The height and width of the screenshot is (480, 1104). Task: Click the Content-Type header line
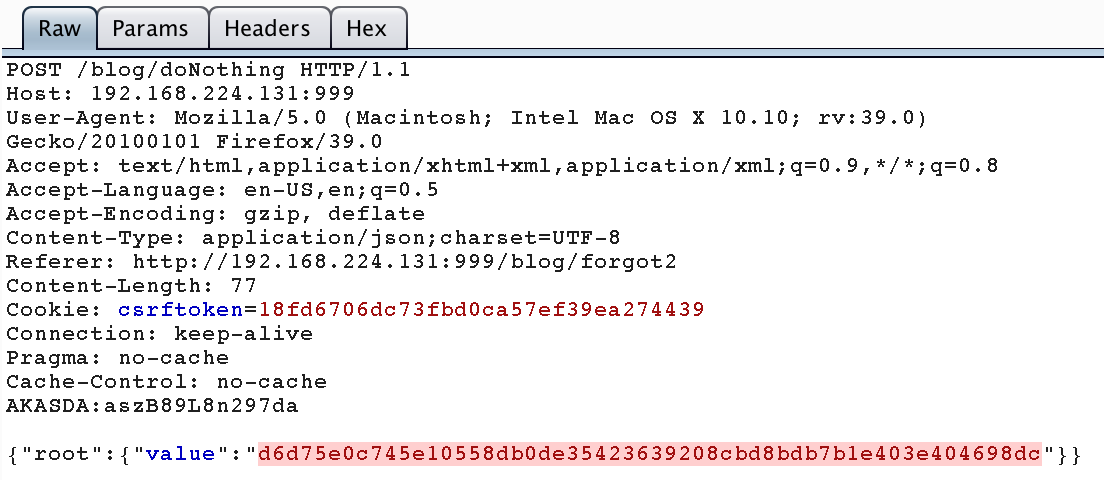tap(313, 238)
